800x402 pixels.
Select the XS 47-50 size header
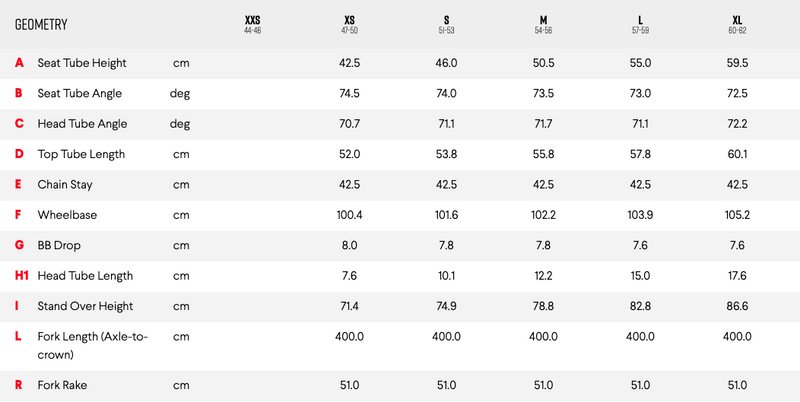349,24
